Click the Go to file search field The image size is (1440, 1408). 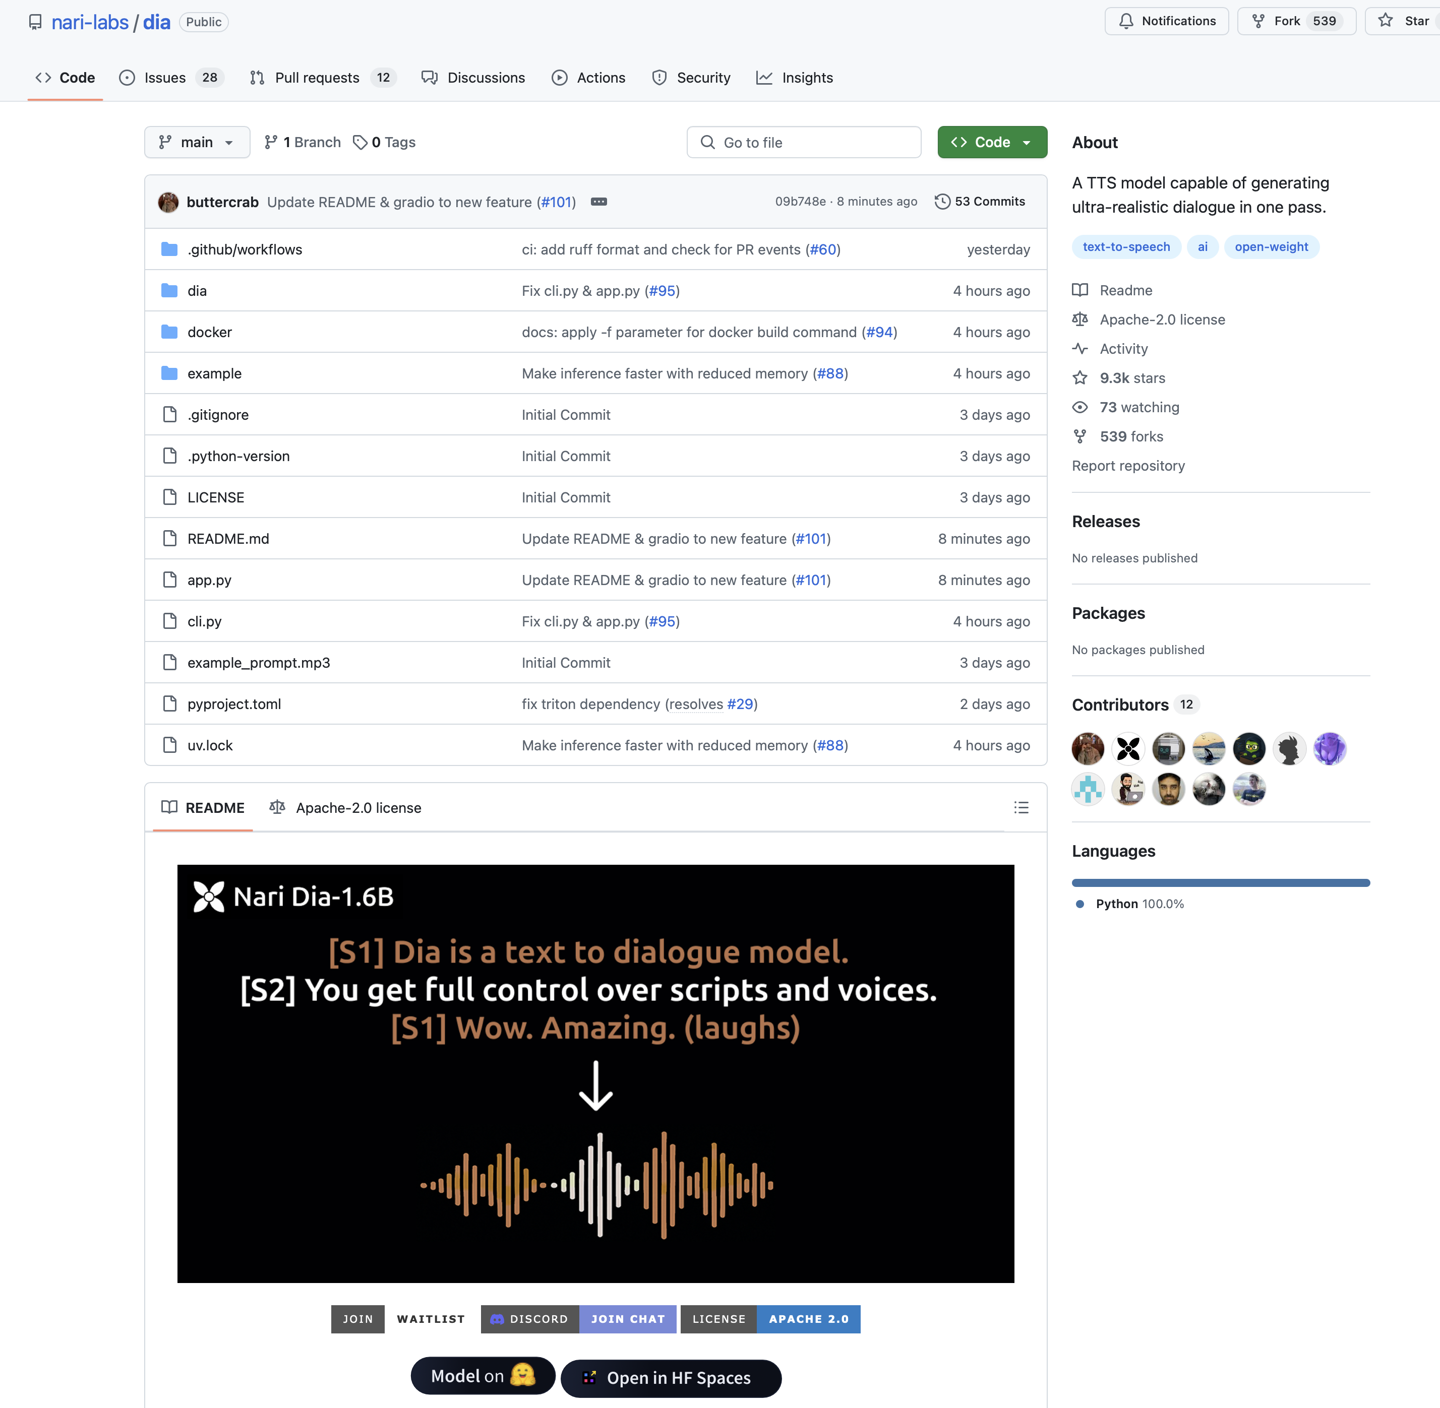click(x=803, y=142)
